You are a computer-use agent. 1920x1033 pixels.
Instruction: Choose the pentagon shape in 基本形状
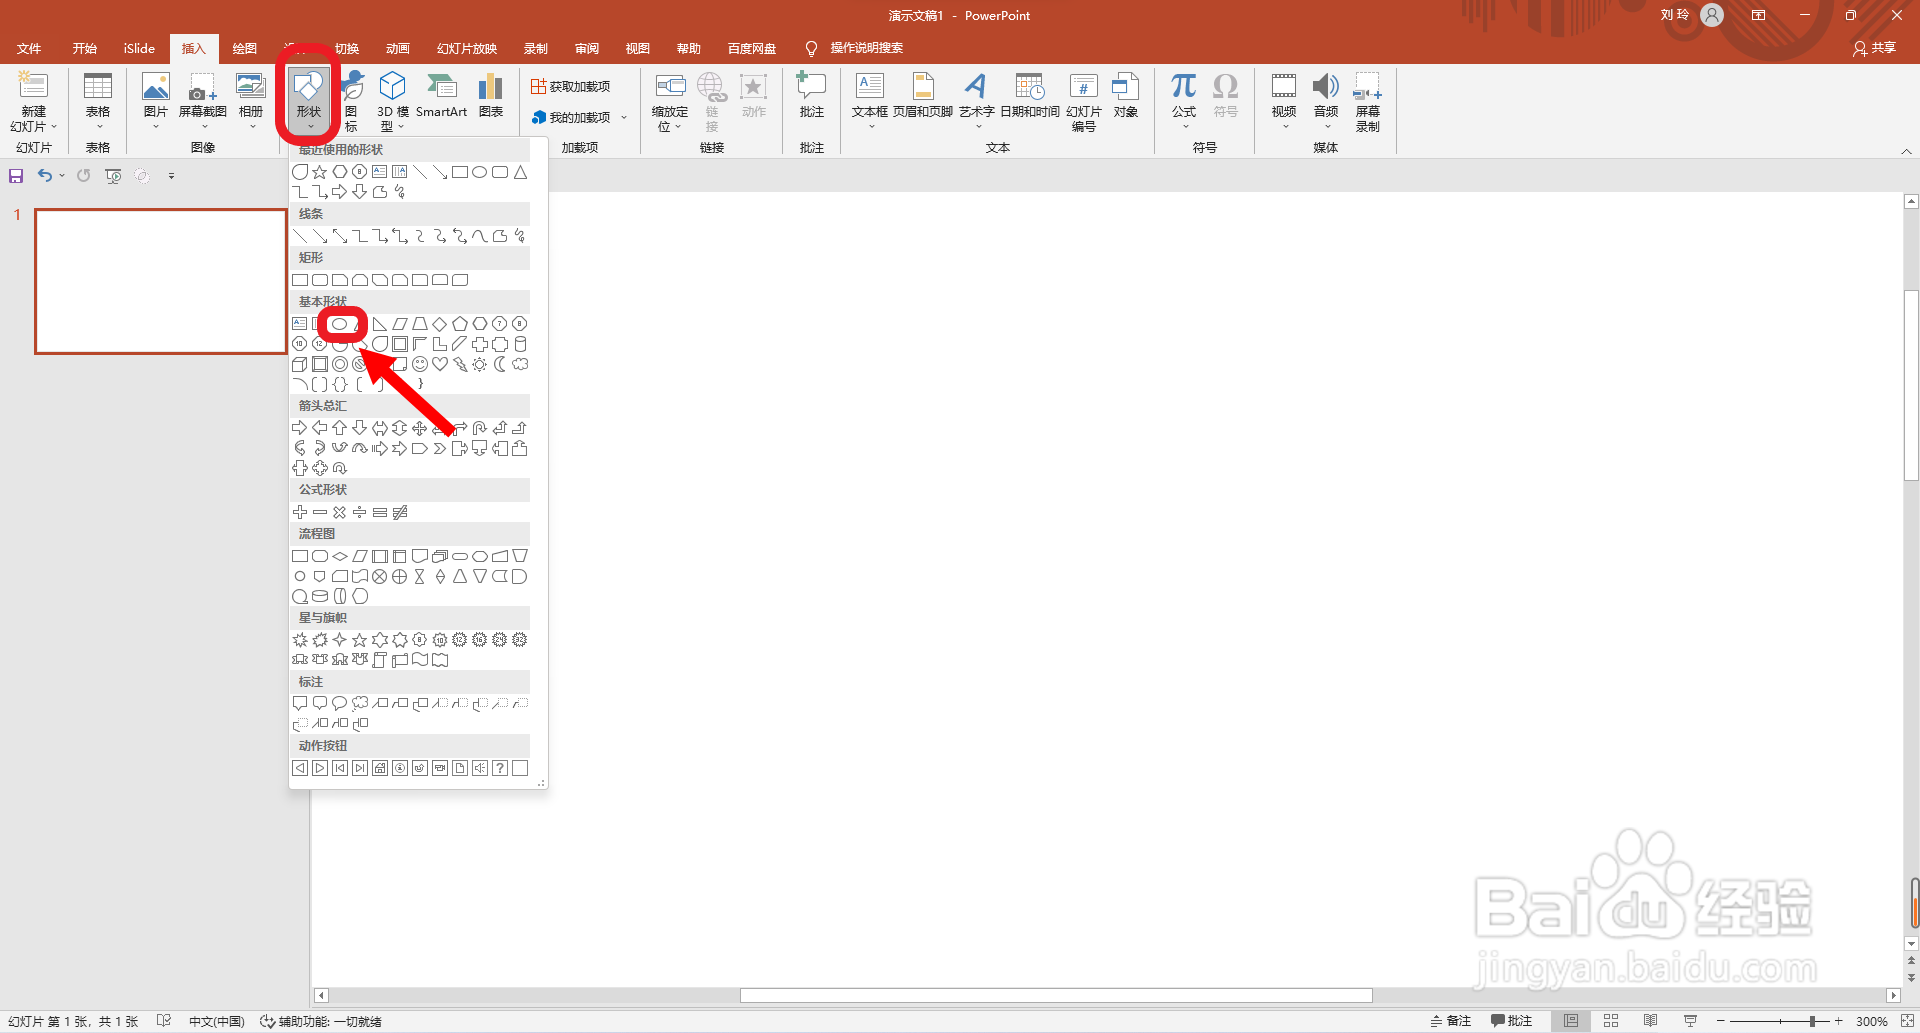[460, 324]
